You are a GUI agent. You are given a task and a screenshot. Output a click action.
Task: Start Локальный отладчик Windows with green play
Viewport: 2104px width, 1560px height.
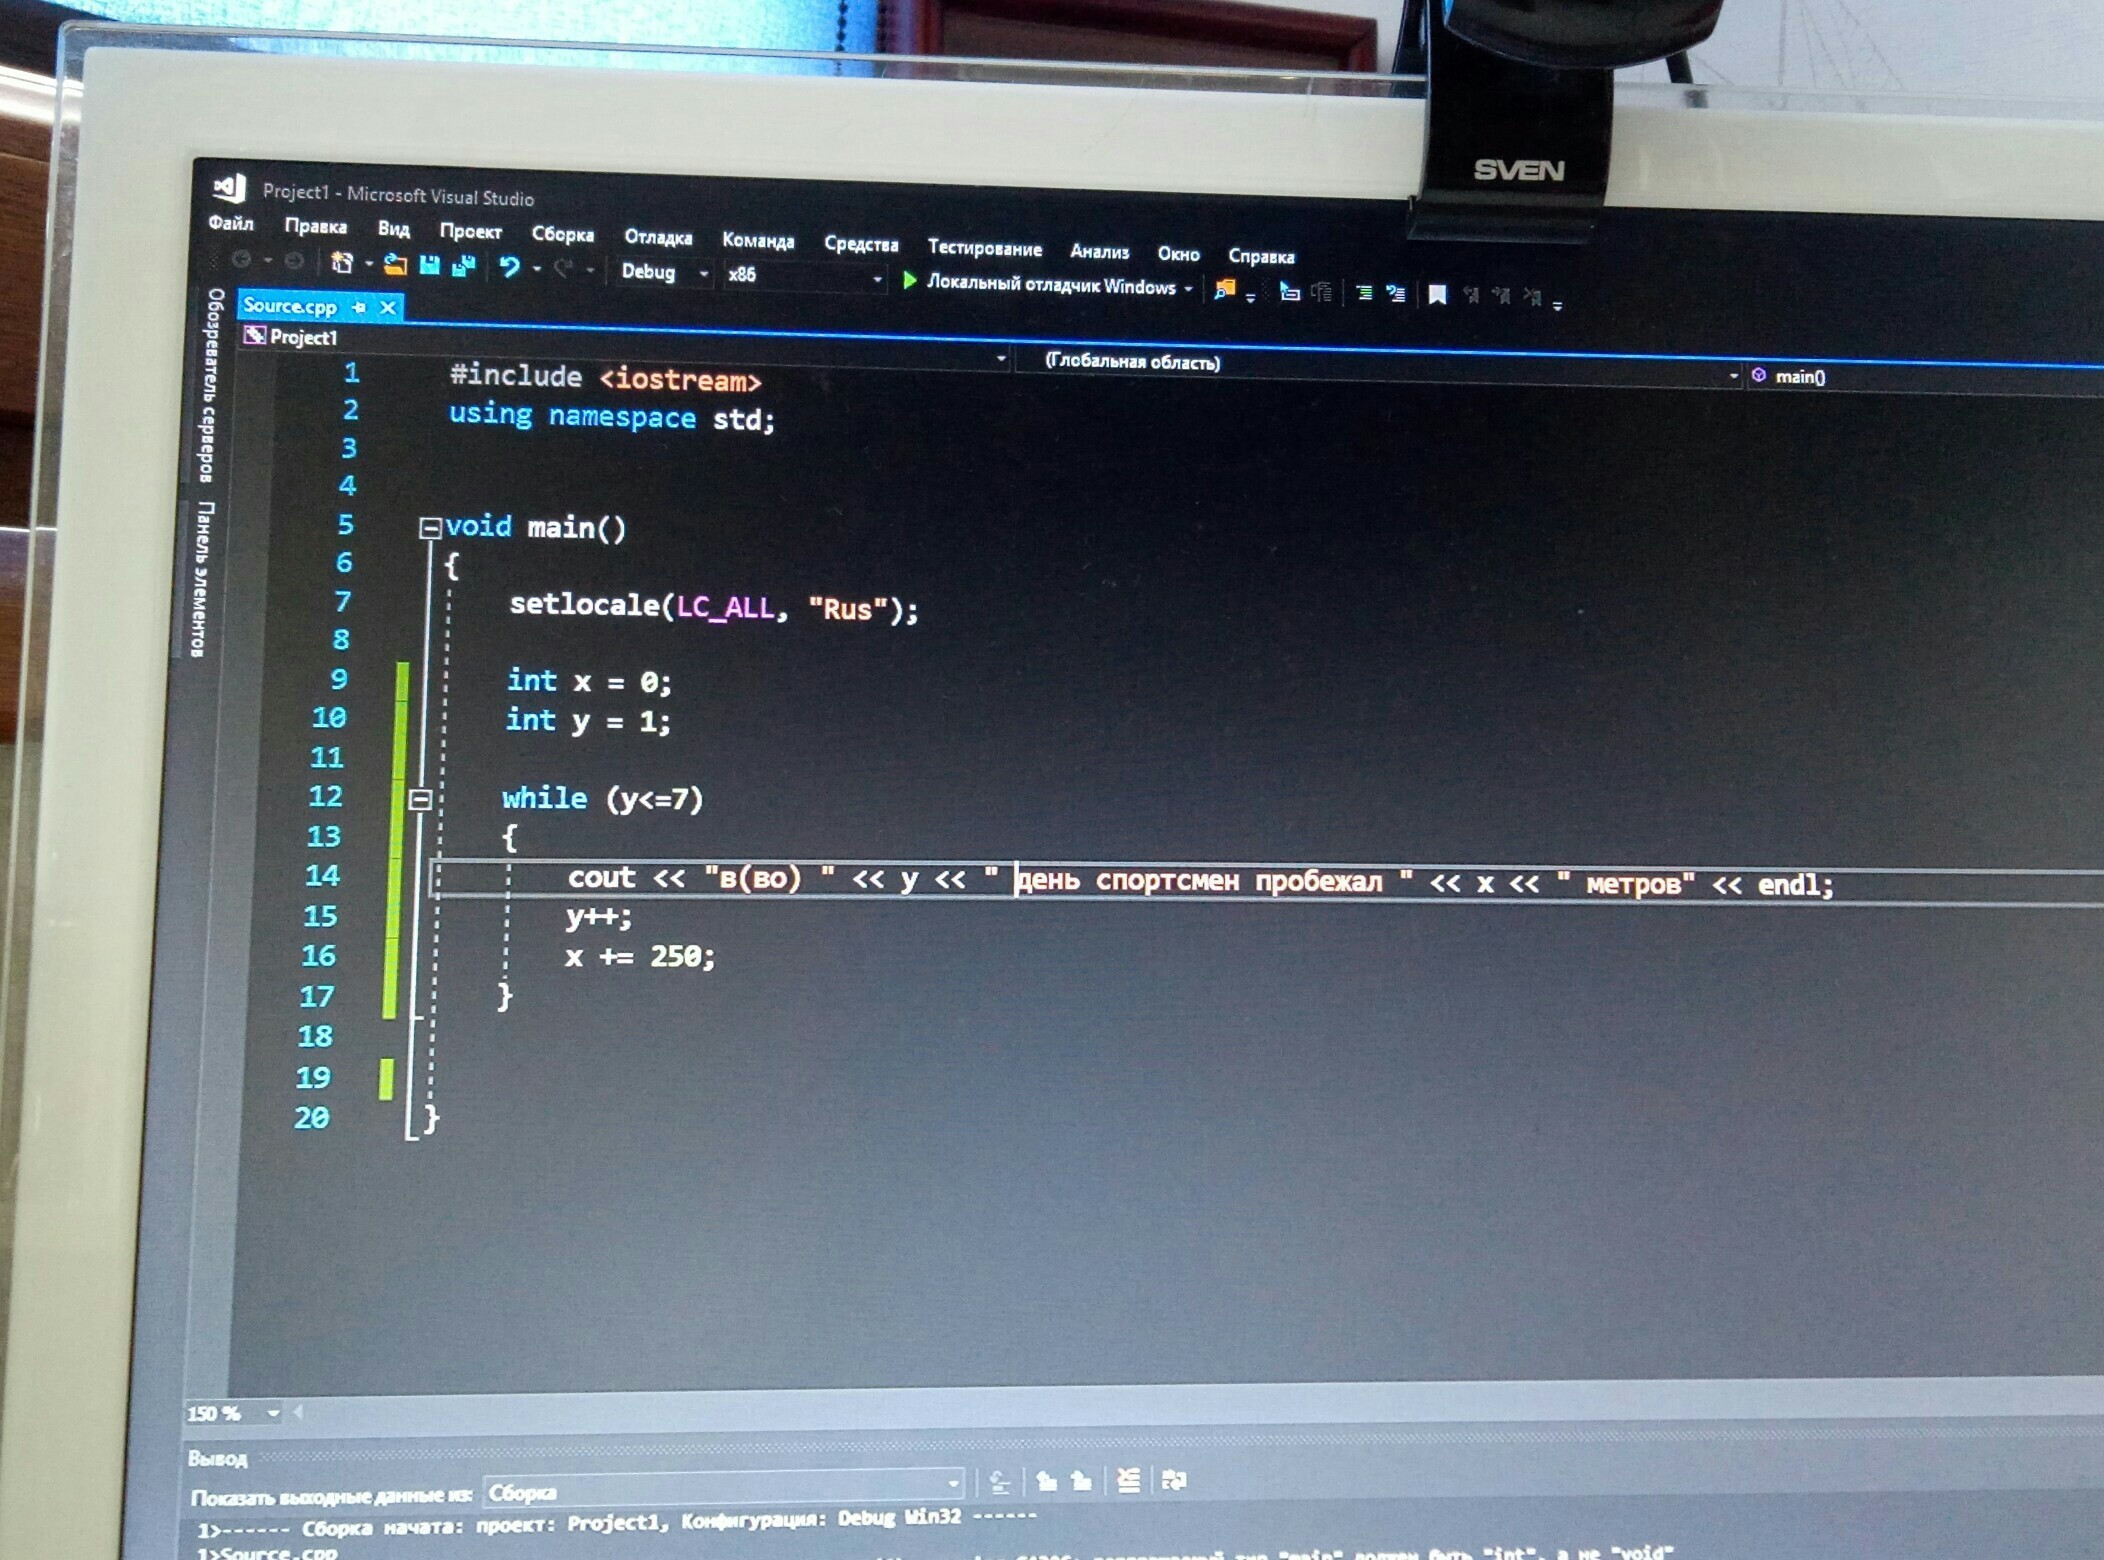909,281
